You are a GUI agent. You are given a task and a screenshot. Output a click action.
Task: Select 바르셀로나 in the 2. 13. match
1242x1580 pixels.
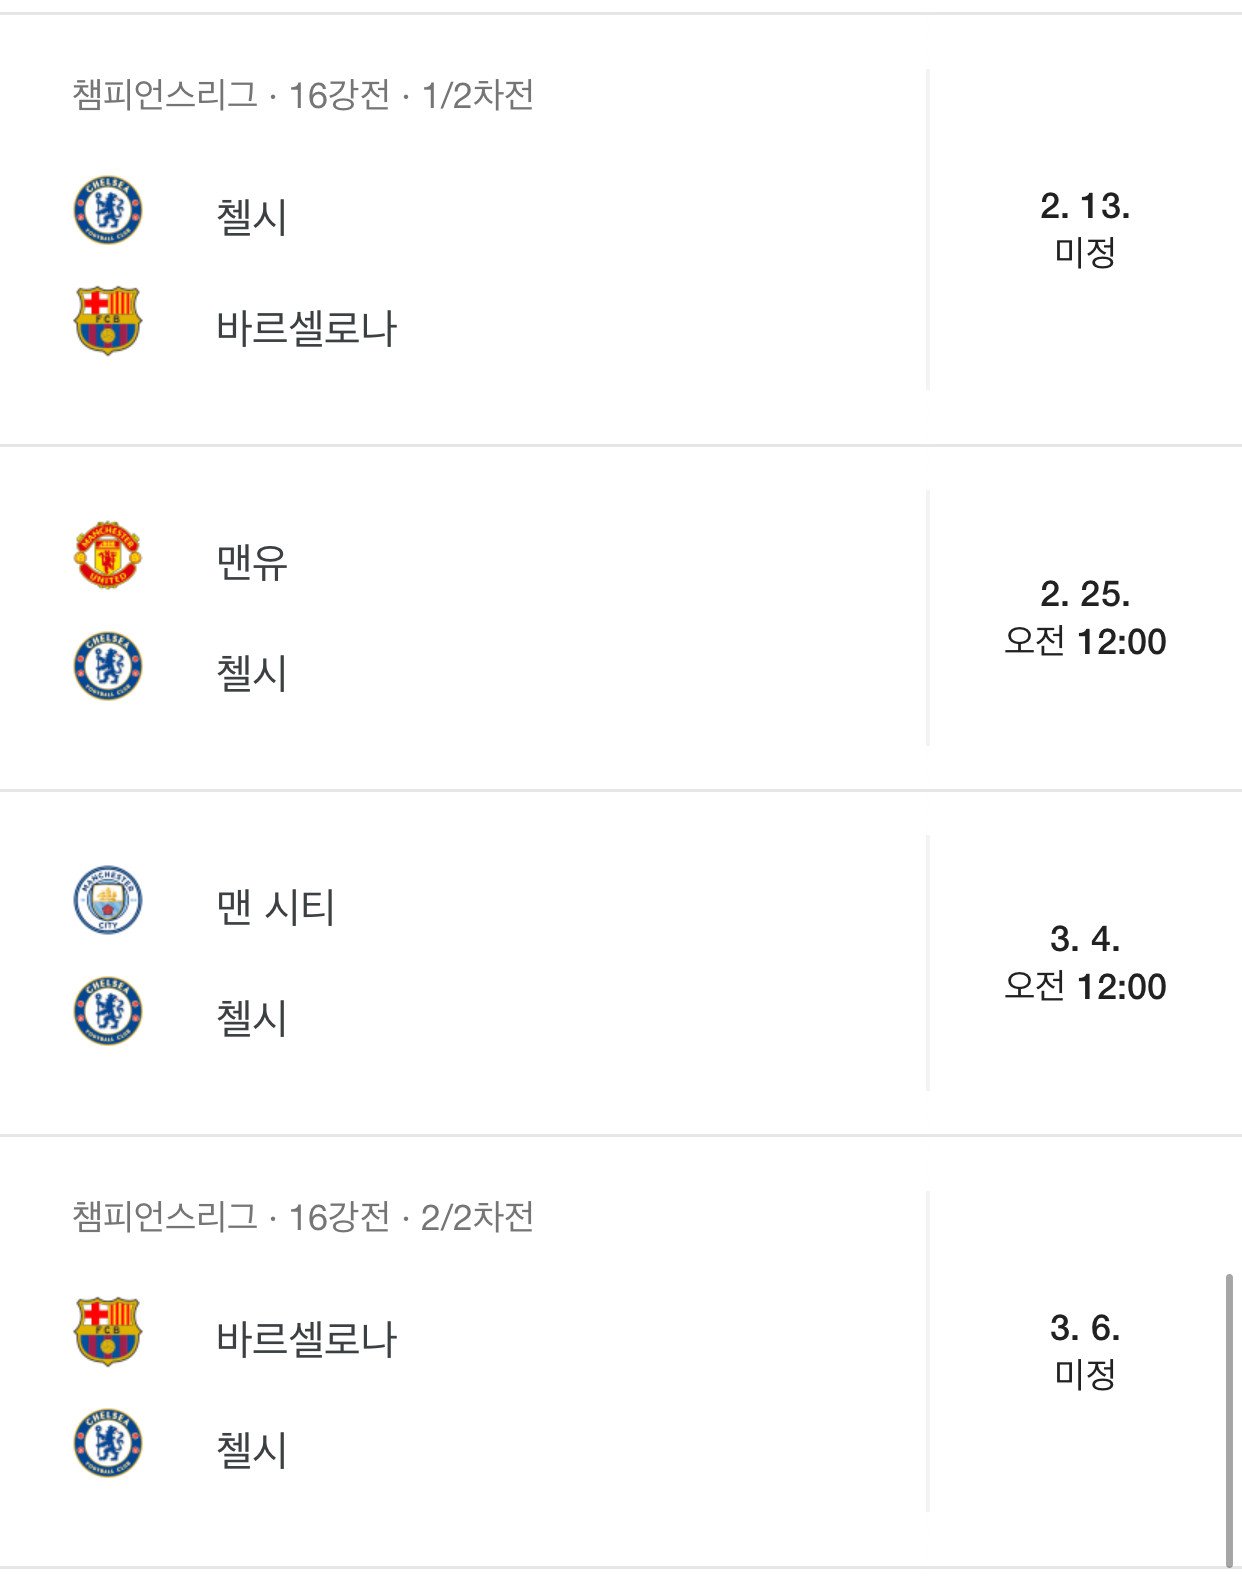(x=307, y=328)
